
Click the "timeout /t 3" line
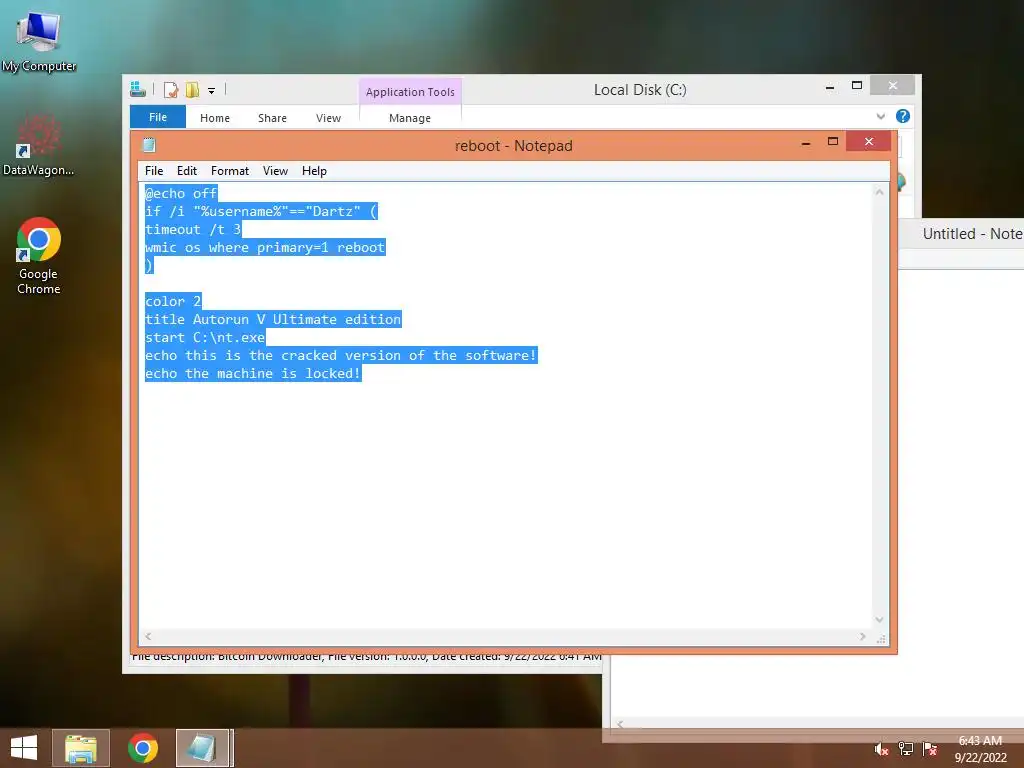193,229
